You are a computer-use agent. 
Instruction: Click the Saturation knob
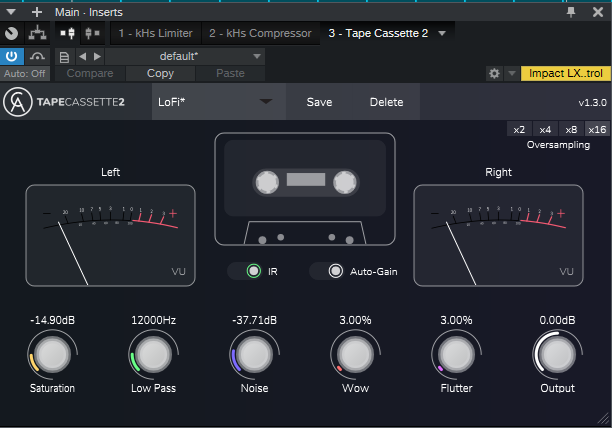tap(52, 353)
